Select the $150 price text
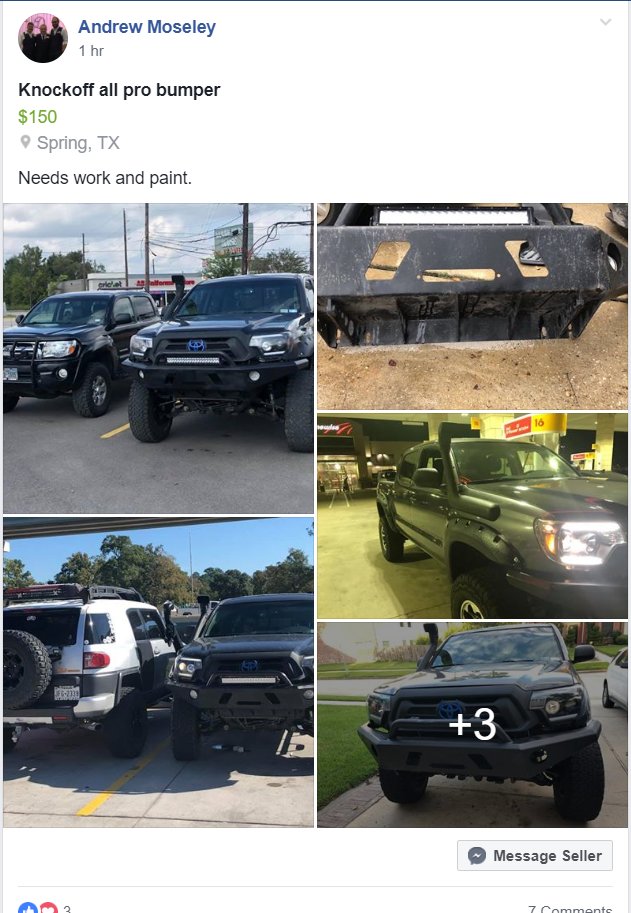The width and height of the screenshot is (631, 913). click(38, 116)
